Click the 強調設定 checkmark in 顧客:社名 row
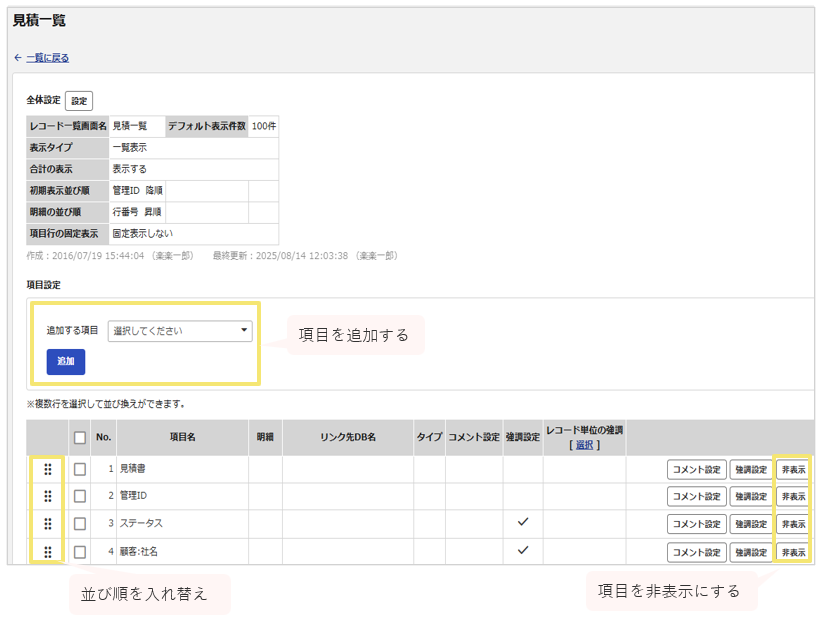831x621 pixels. (523, 550)
